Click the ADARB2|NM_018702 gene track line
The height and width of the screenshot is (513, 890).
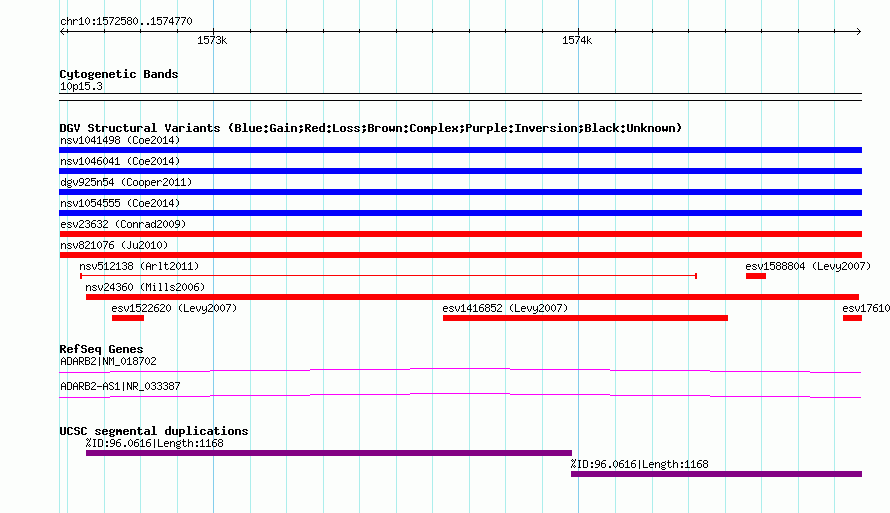(460, 371)
